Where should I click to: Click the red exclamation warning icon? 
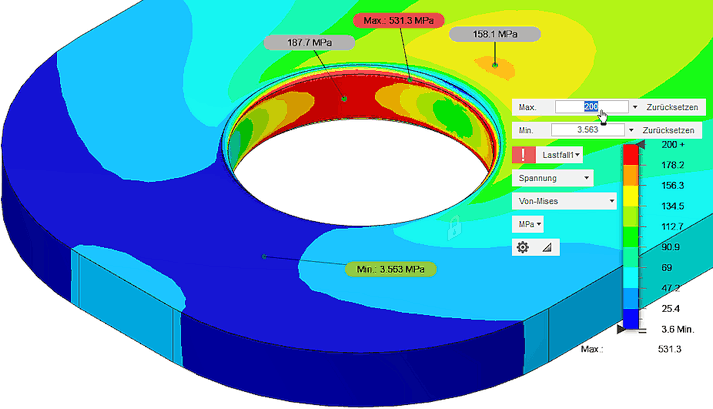(523, 155)
